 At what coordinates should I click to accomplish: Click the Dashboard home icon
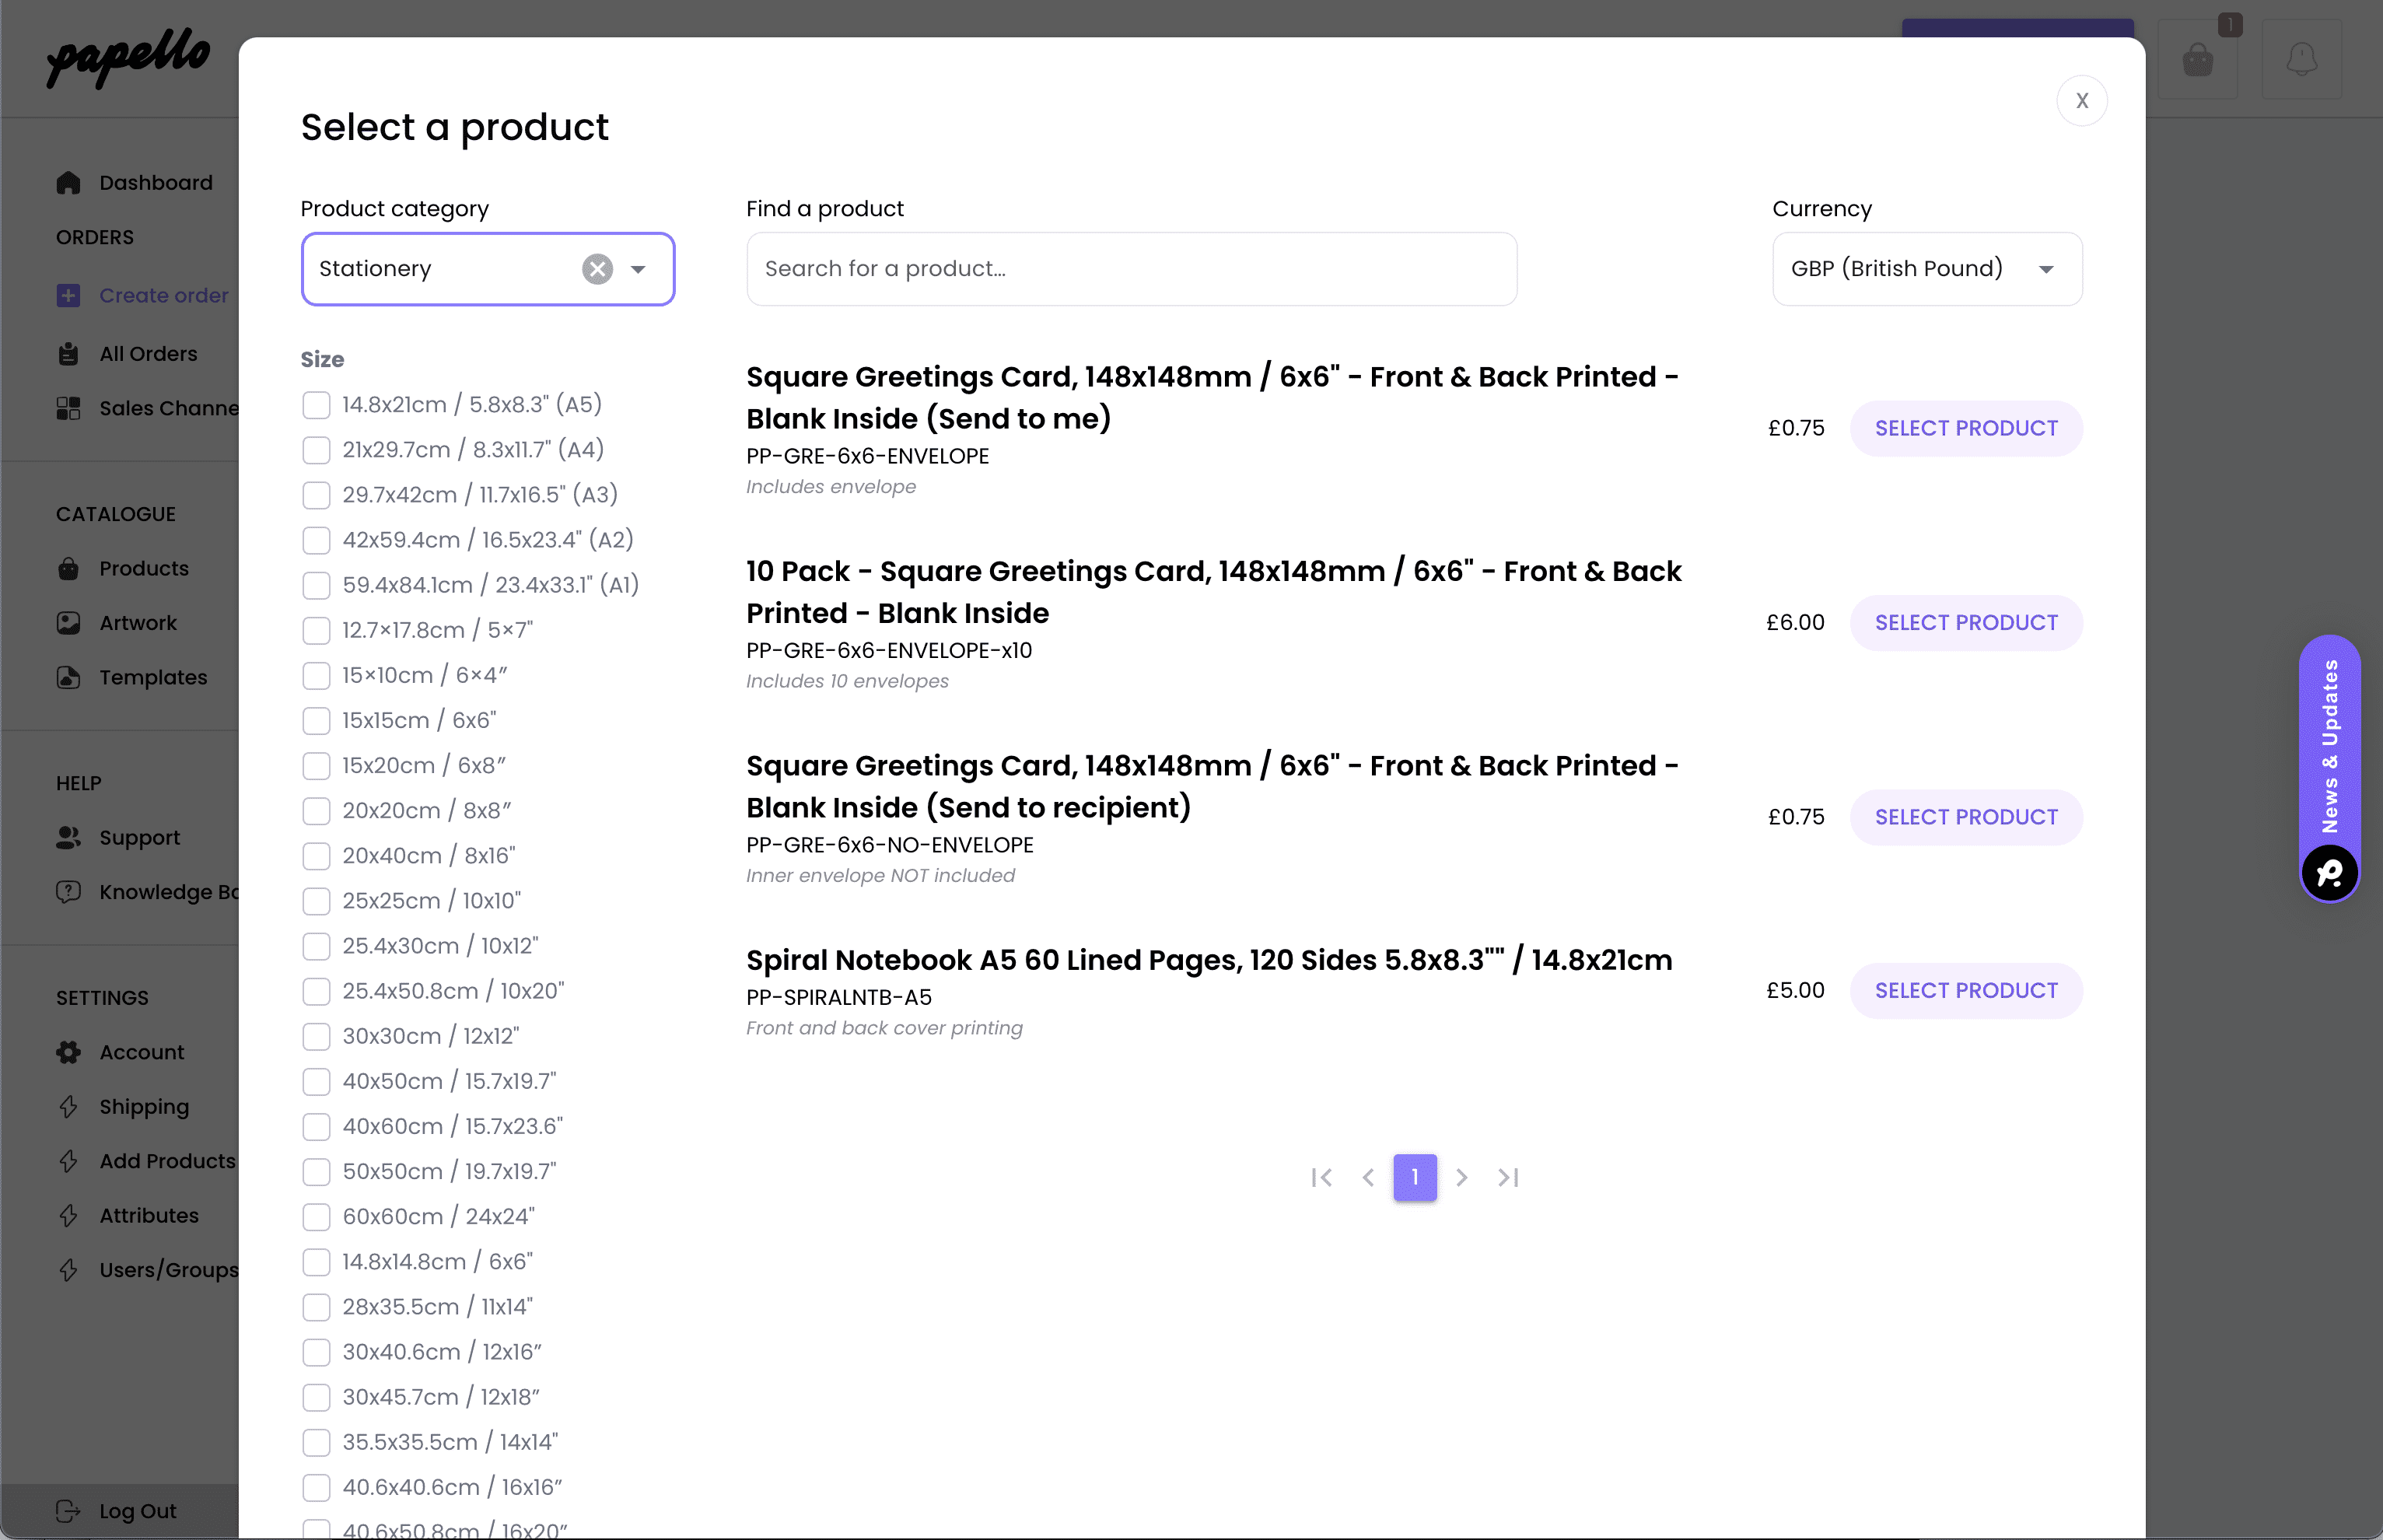[x=68, y=182]
